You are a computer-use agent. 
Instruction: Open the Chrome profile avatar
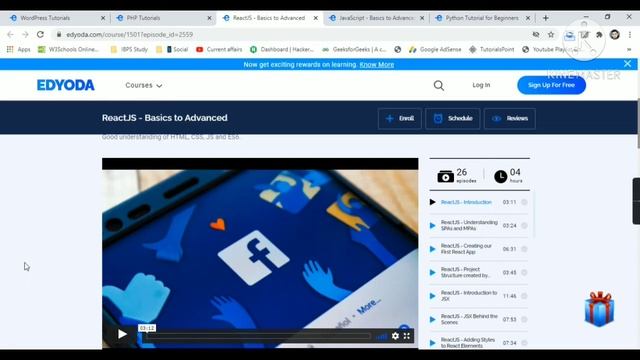615,35
